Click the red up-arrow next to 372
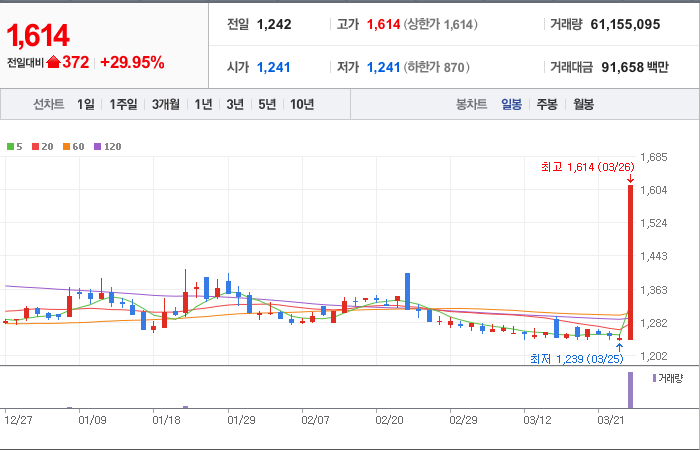The height and width of the screenshot is (450, 700). pyautogui.click(x=53, y=62)
